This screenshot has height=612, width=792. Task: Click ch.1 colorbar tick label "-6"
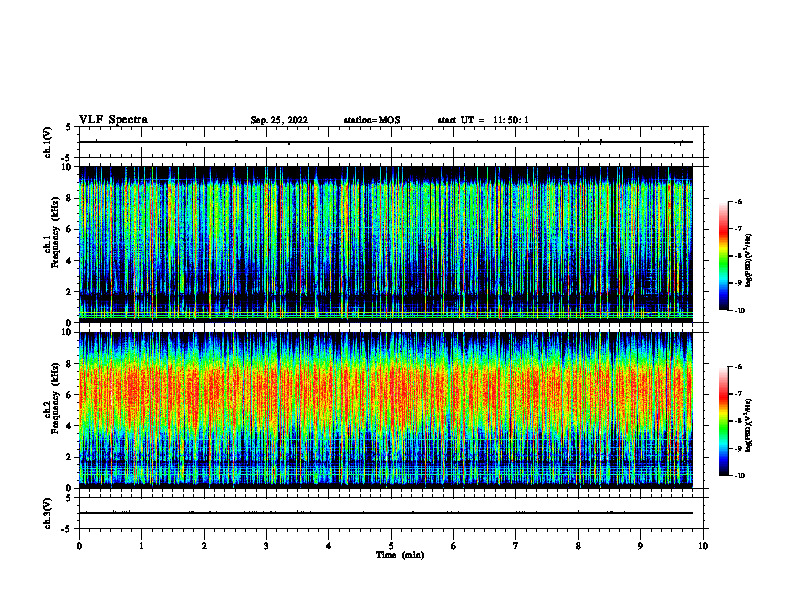click(x=738, y=201)
